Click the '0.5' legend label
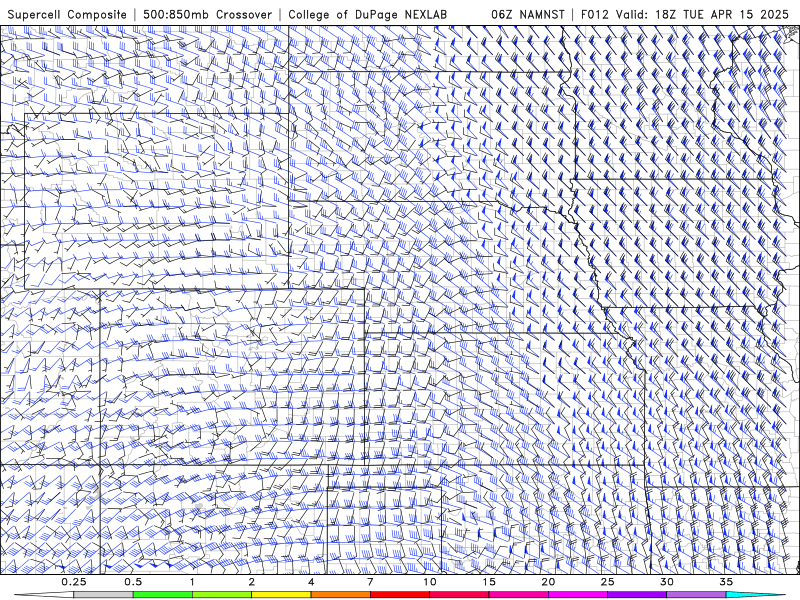Screen dimensions: 800x600 pos(133,582)
